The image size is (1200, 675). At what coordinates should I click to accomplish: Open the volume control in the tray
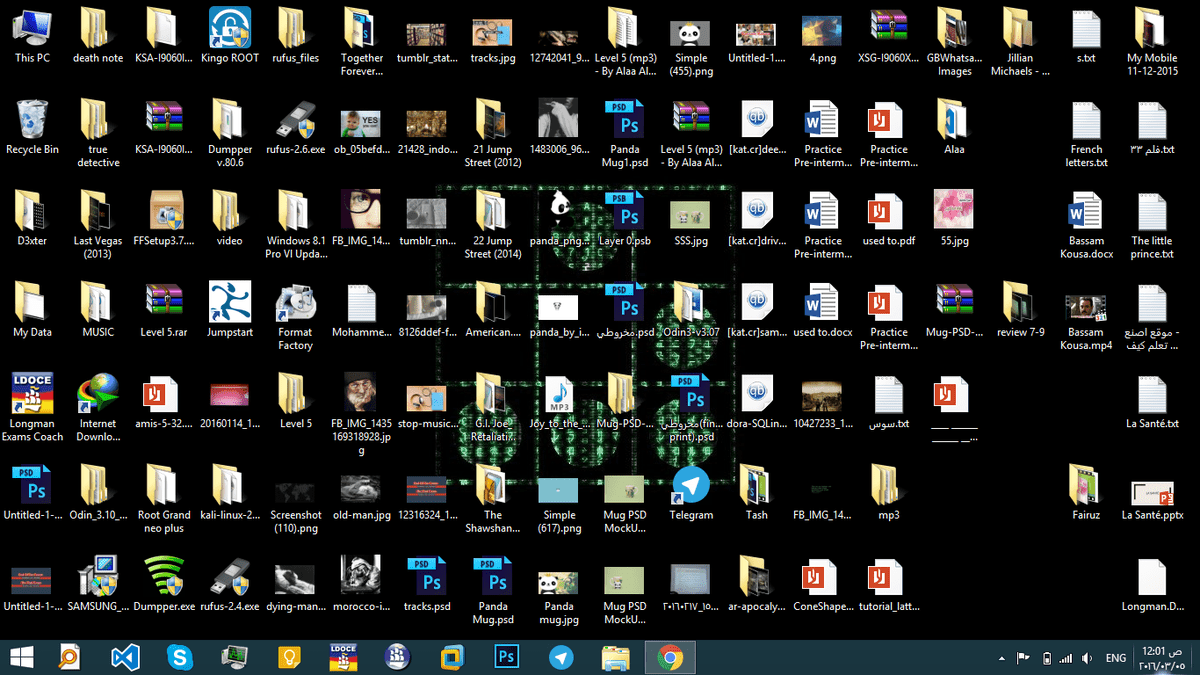(1085, 657)
